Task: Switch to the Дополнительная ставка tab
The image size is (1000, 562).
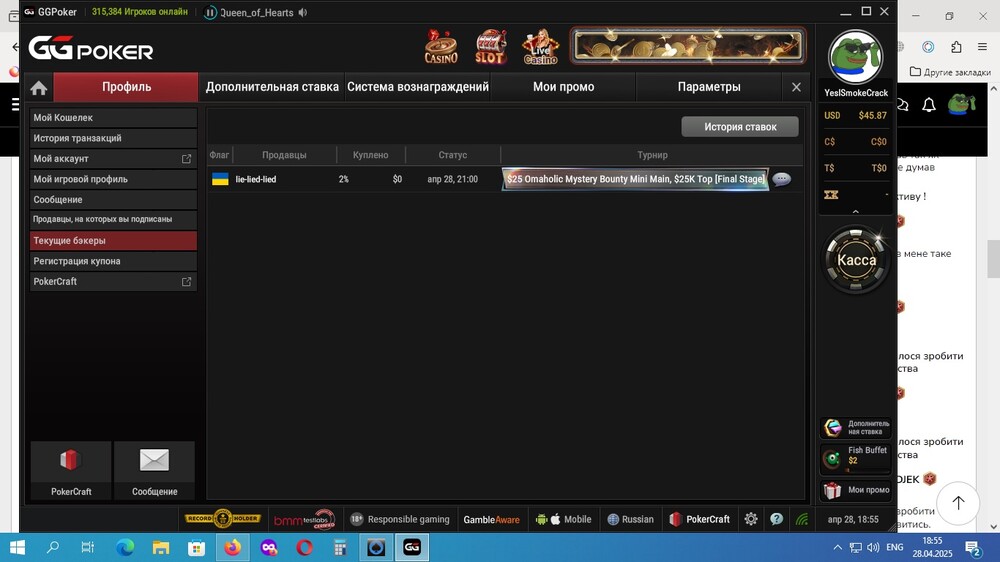Action: pyautogui.click(x=272, y=87)
